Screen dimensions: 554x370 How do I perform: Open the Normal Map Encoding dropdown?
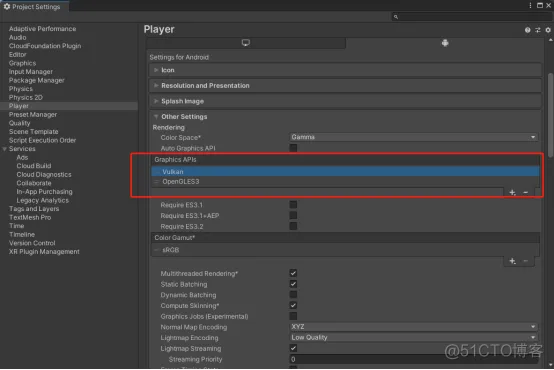(x=414, y=327)
